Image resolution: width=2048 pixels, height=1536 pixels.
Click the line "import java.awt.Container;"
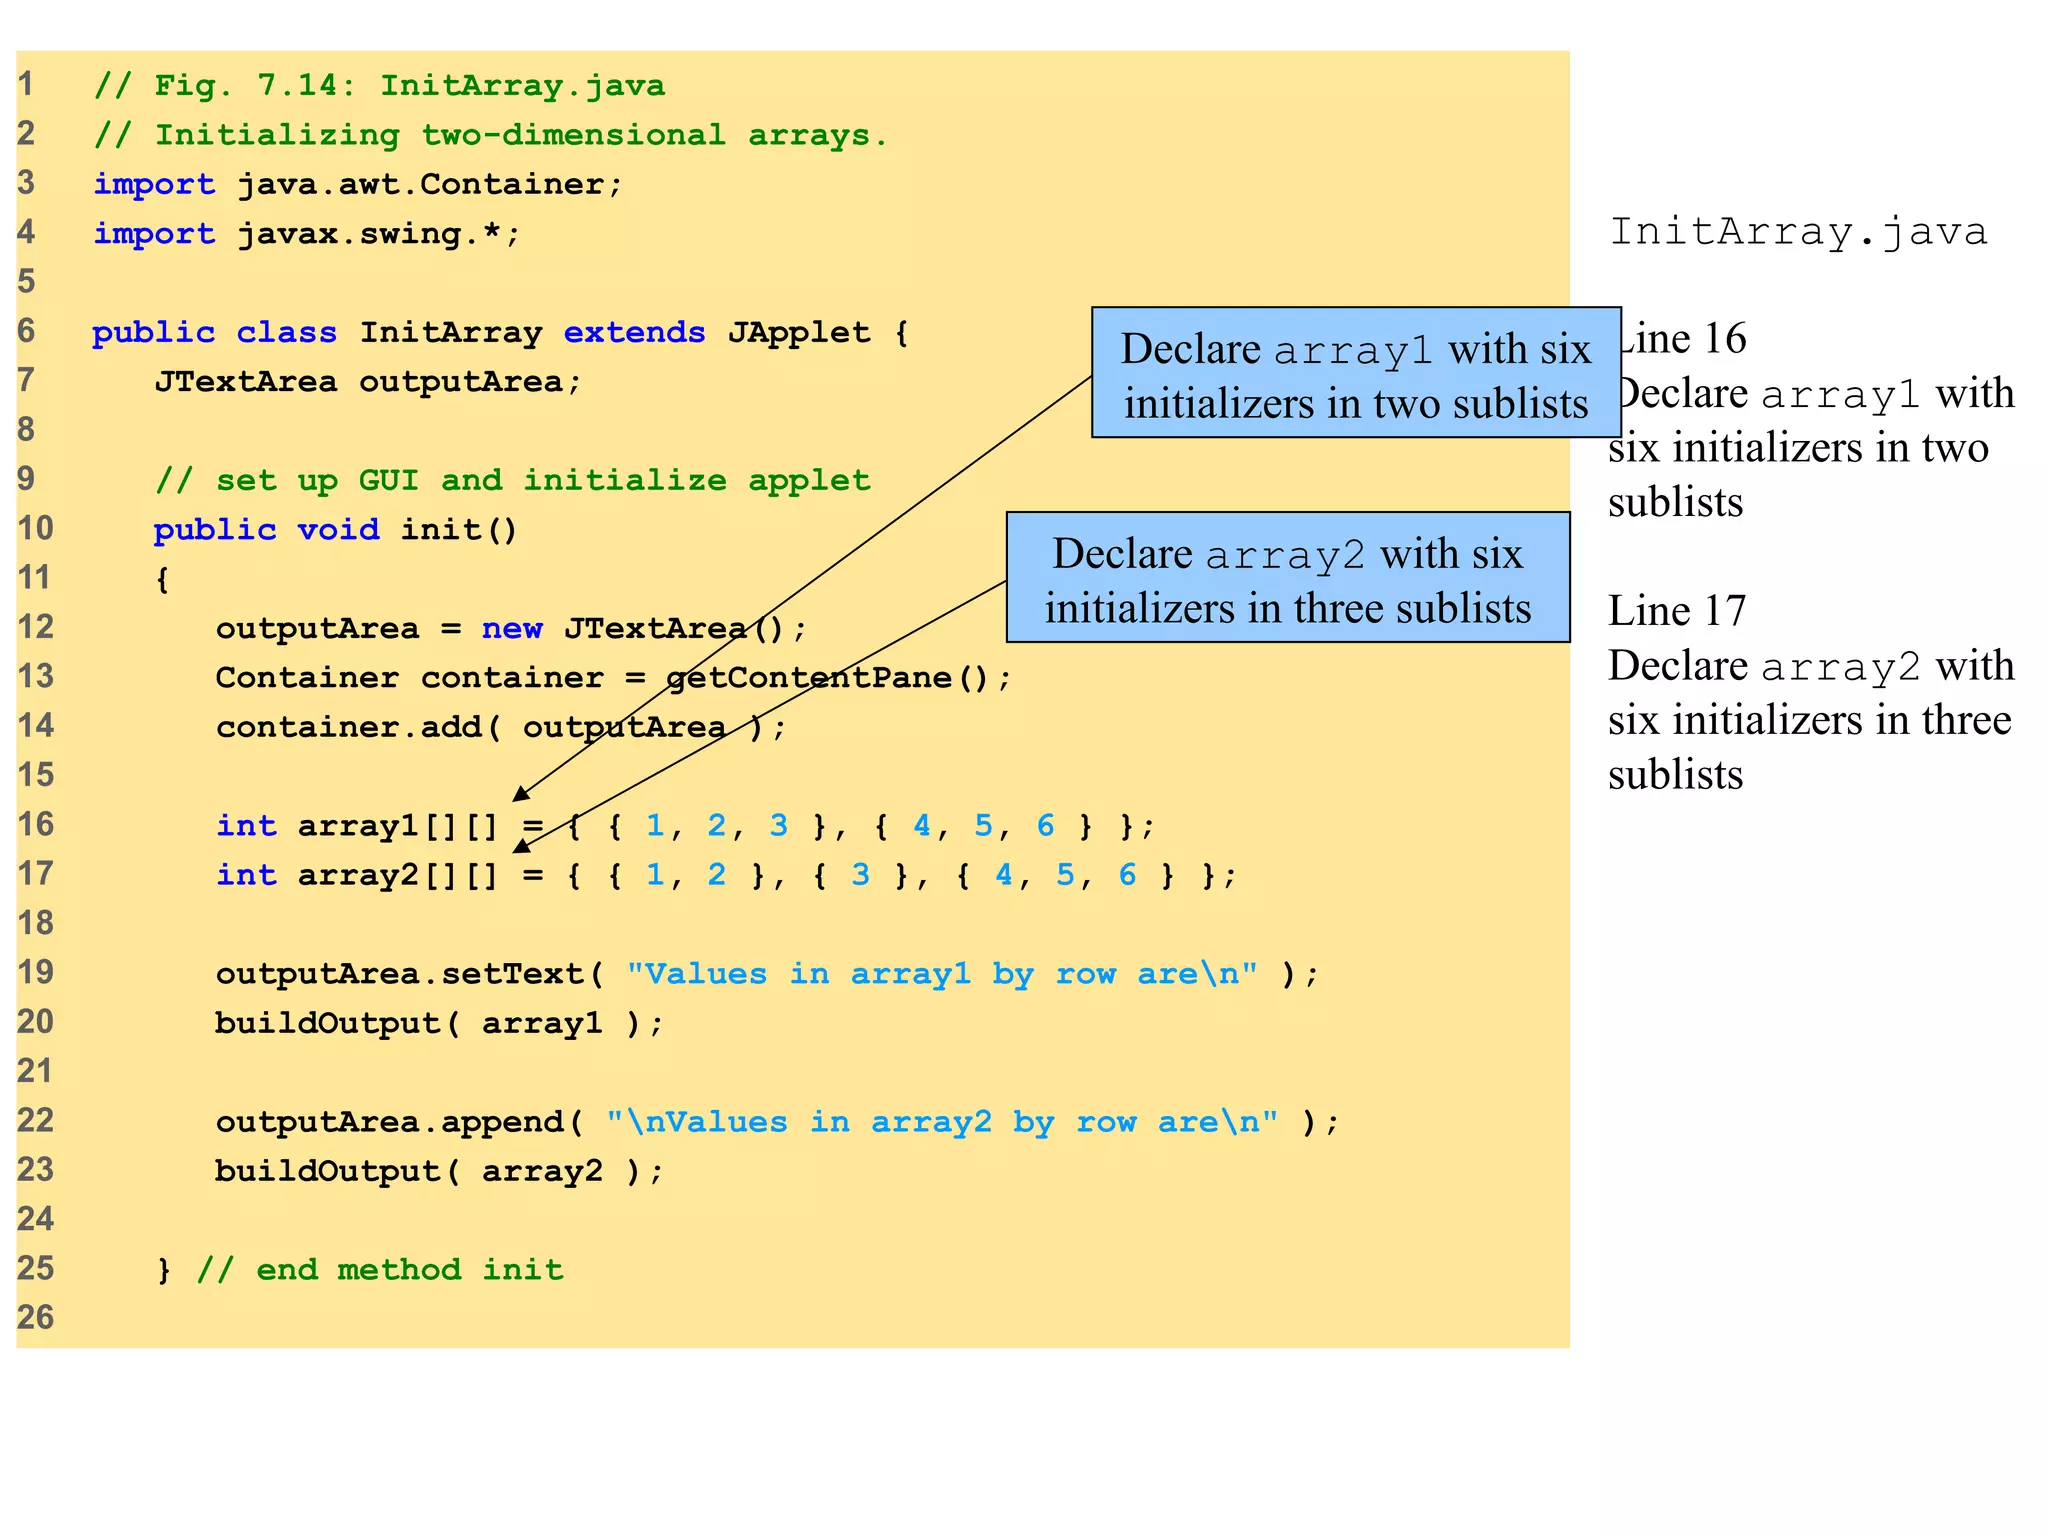coord(358,184)
